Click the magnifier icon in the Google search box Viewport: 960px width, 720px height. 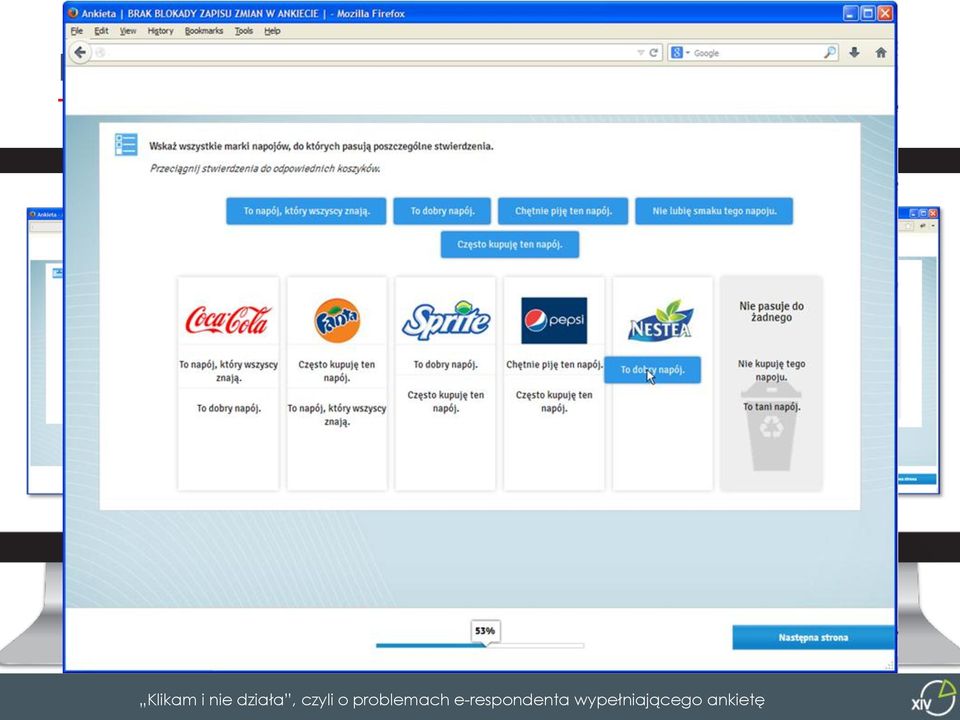830,53
